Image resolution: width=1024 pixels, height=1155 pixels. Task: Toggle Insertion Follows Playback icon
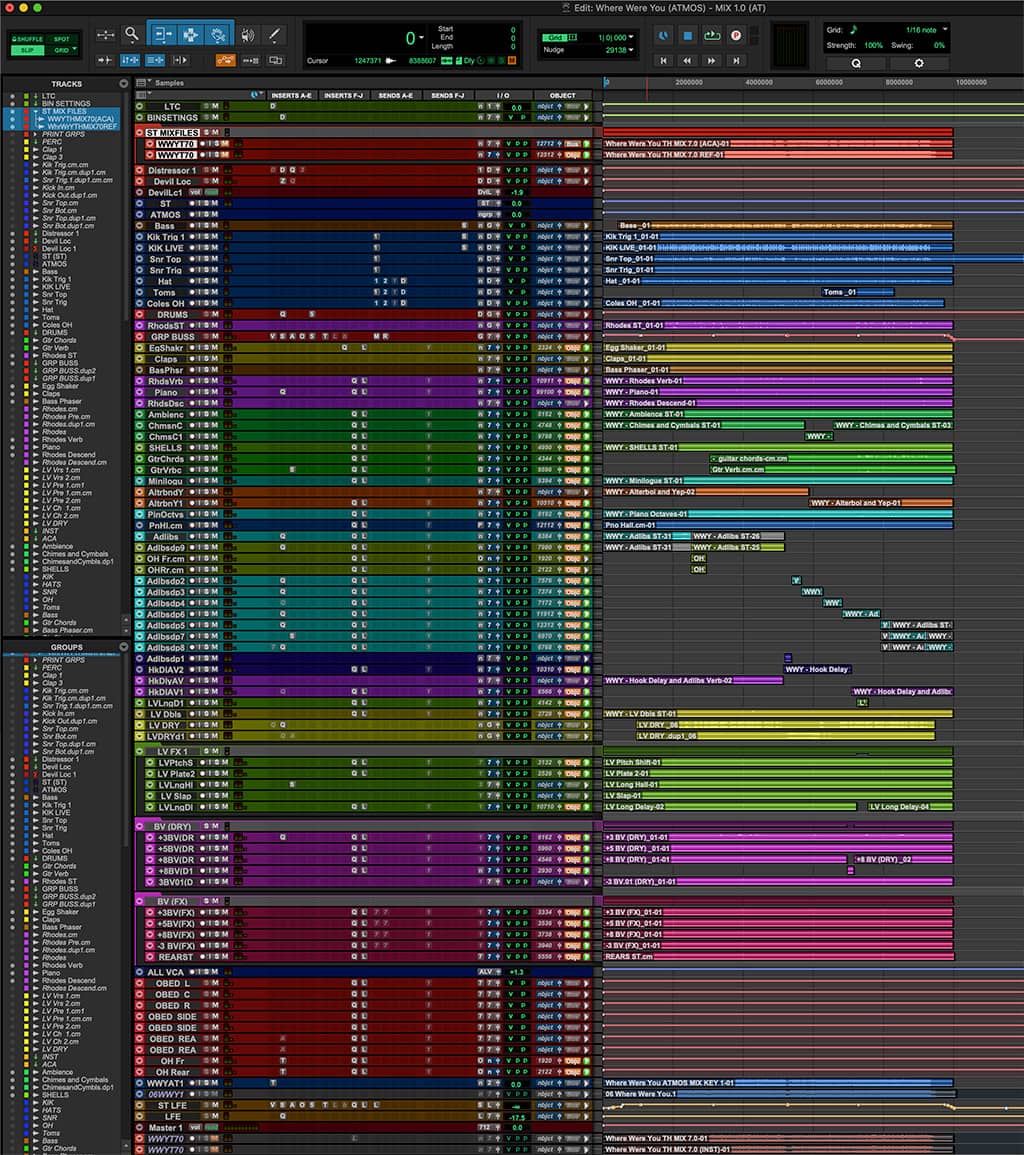click(x=180, y=60)
